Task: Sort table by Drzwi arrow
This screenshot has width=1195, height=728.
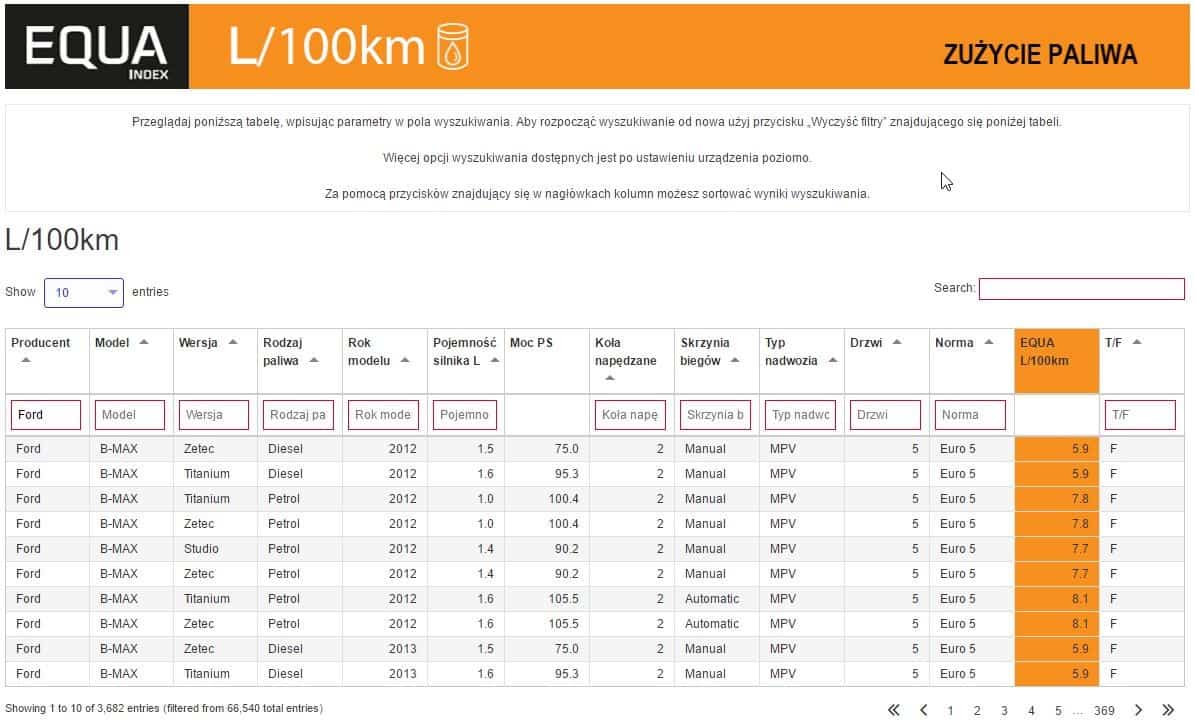Action: [x=896, y=342]
